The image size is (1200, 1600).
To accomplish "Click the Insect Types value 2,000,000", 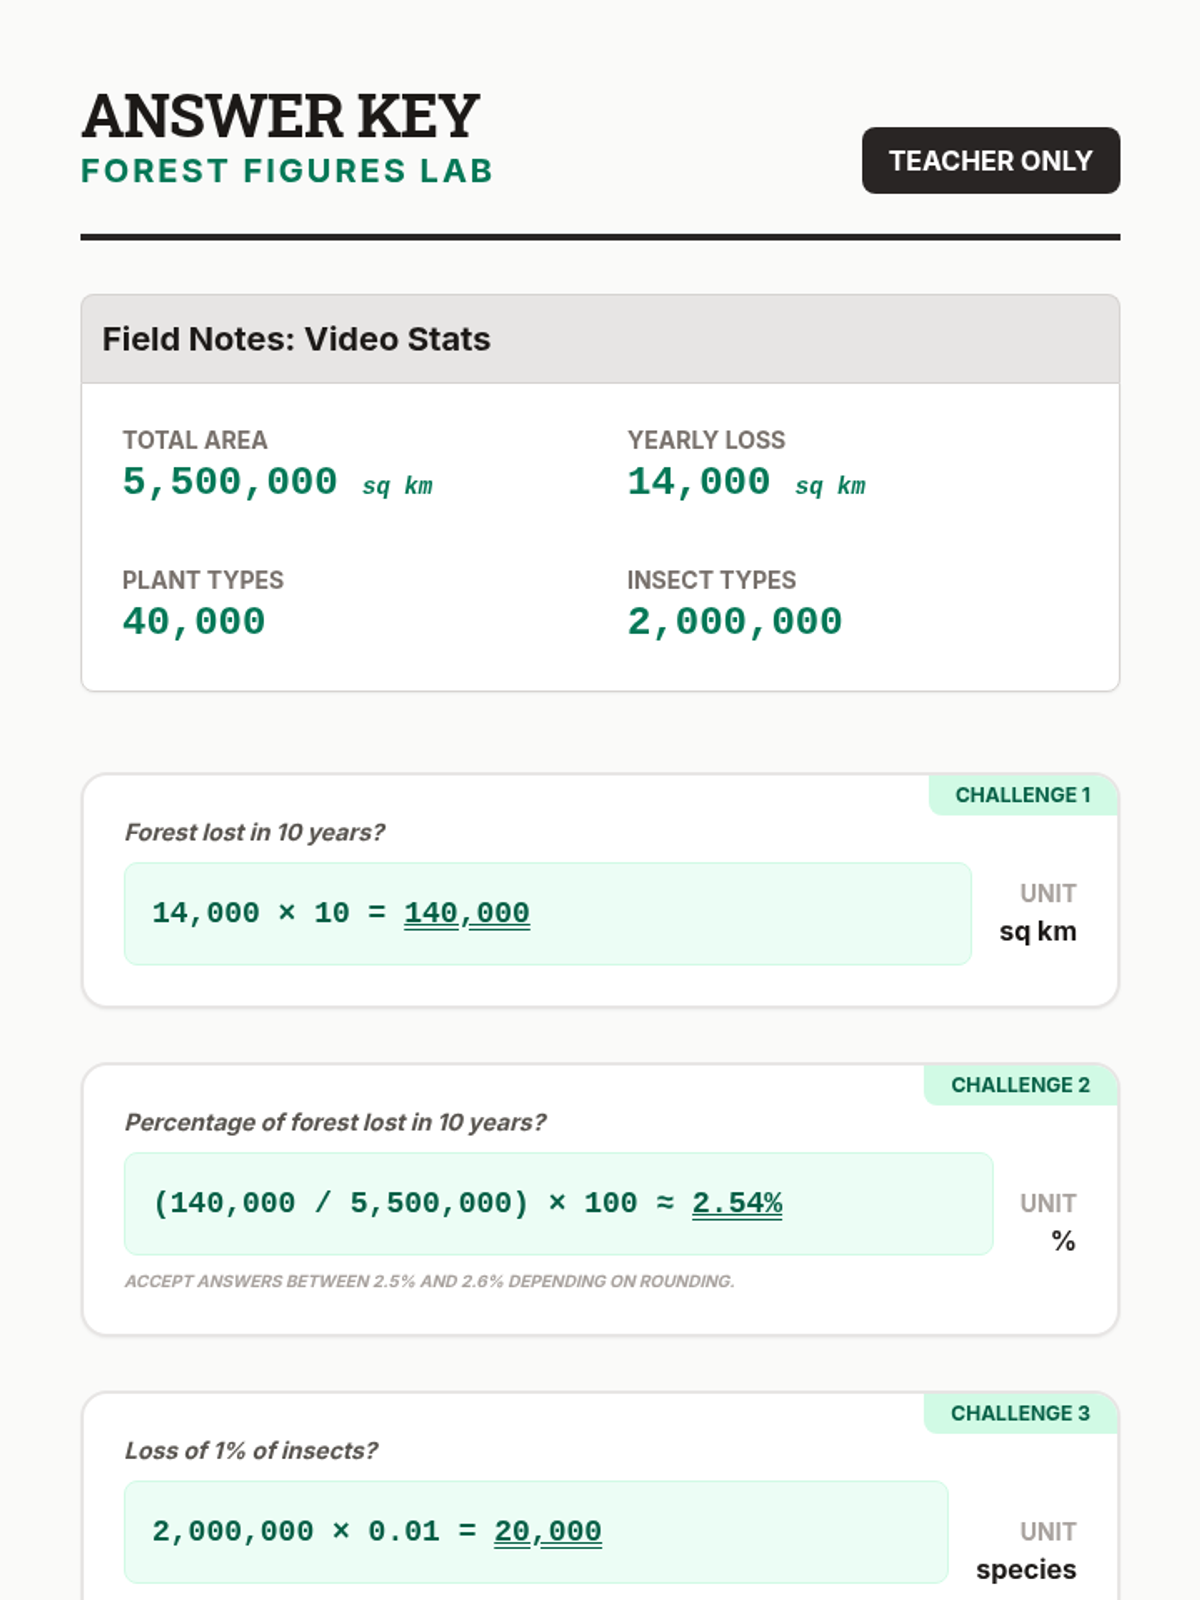I will pyautogui.click(x=735, y=622).
